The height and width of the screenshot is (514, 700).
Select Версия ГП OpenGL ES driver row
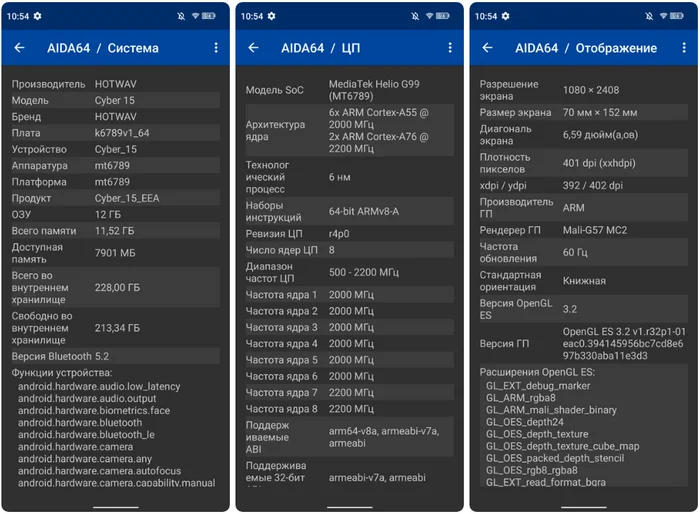(x=583, y=344)
